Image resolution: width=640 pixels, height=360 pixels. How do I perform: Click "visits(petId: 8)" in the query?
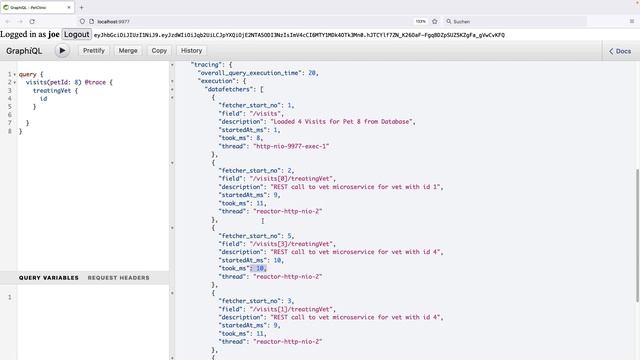click(x=53, y=82)
